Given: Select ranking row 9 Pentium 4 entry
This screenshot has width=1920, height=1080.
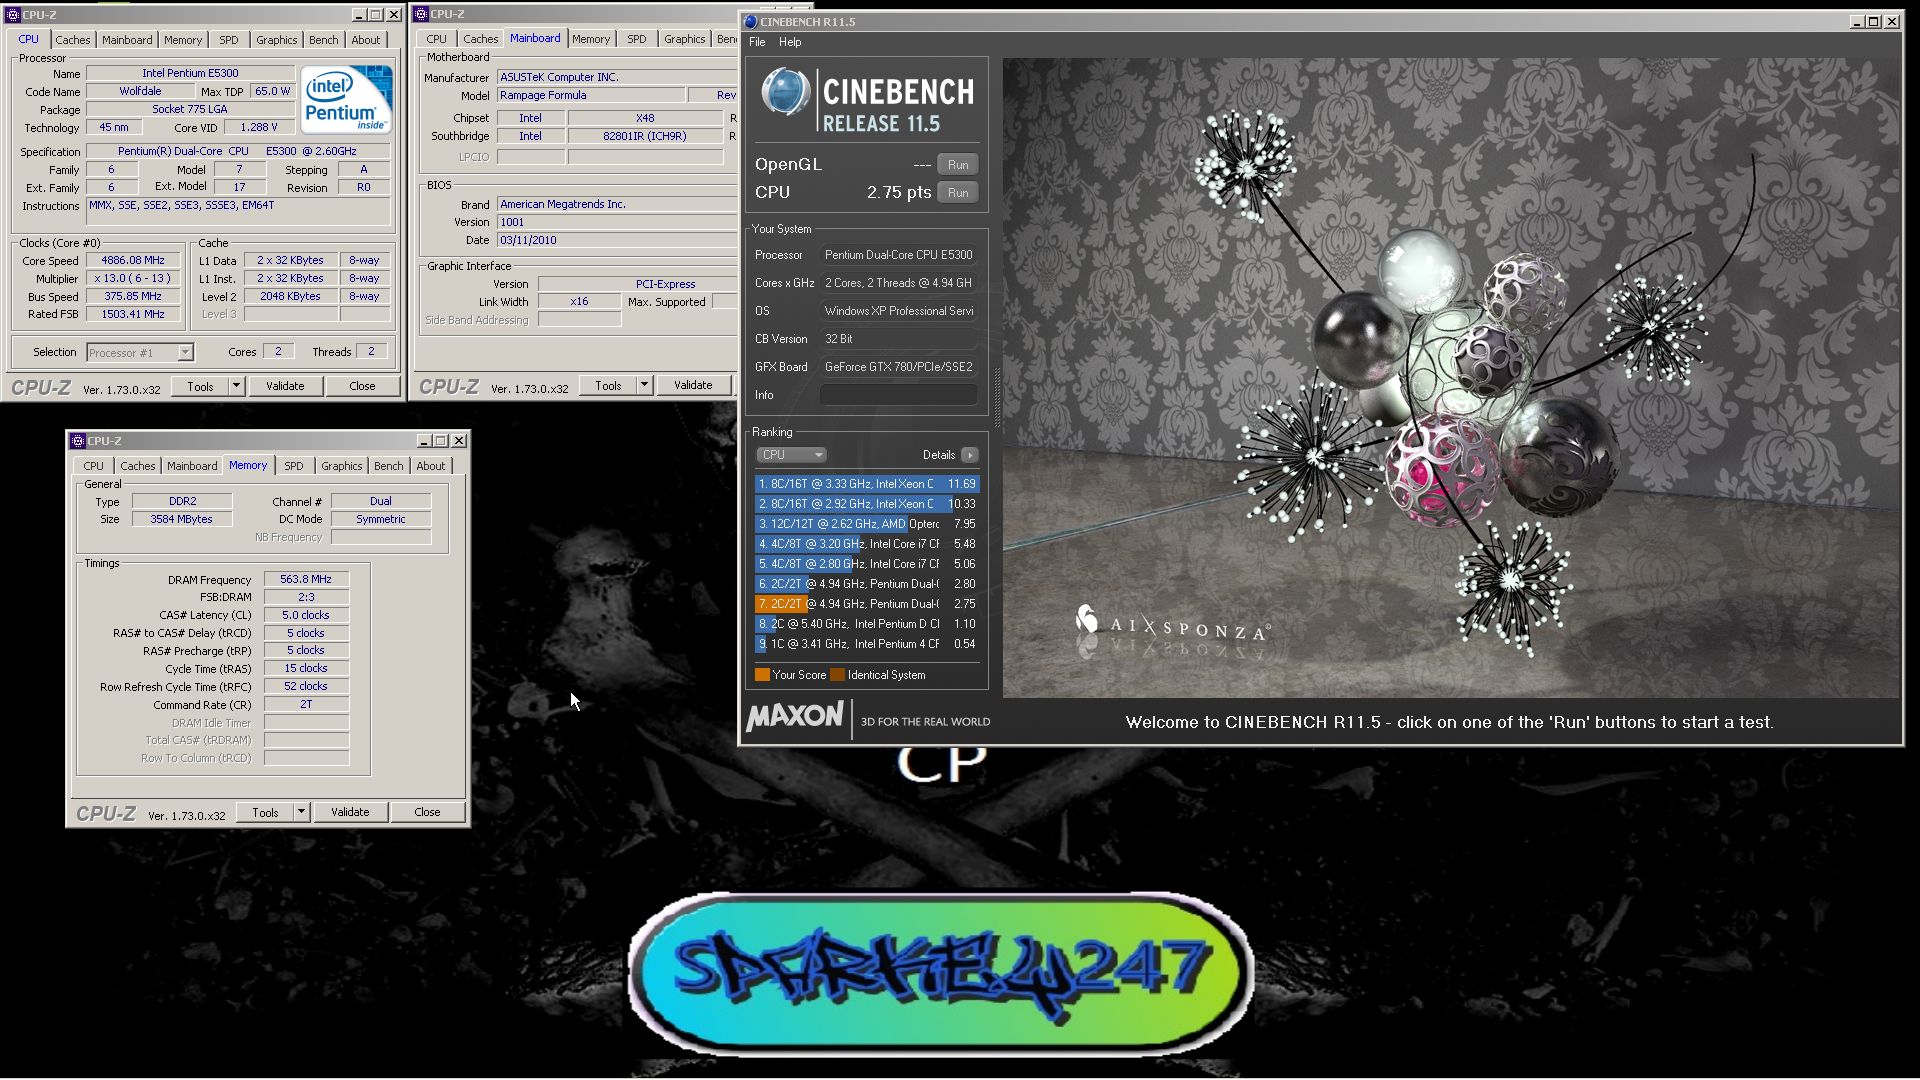Looking at the screenshot, I should click(x=867, y=644).
